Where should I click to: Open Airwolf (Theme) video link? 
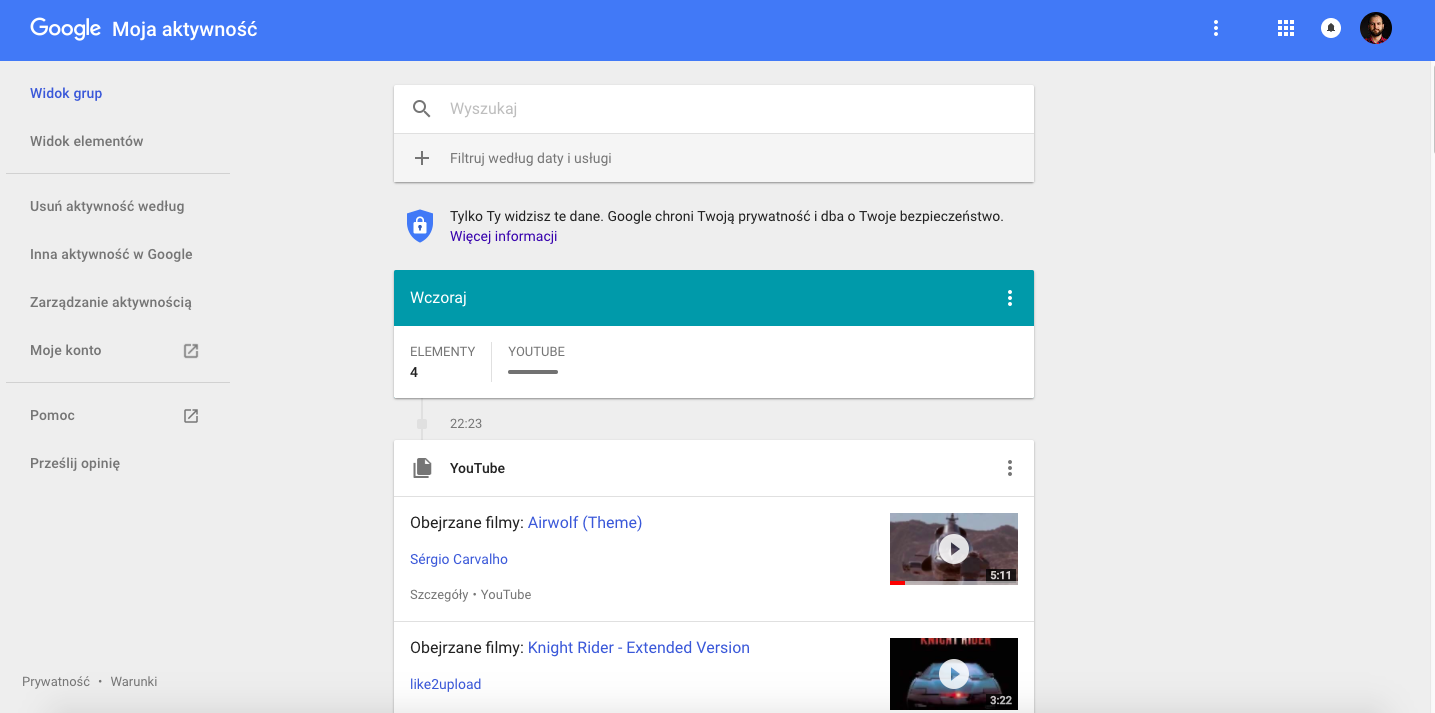tap(585, 522)
